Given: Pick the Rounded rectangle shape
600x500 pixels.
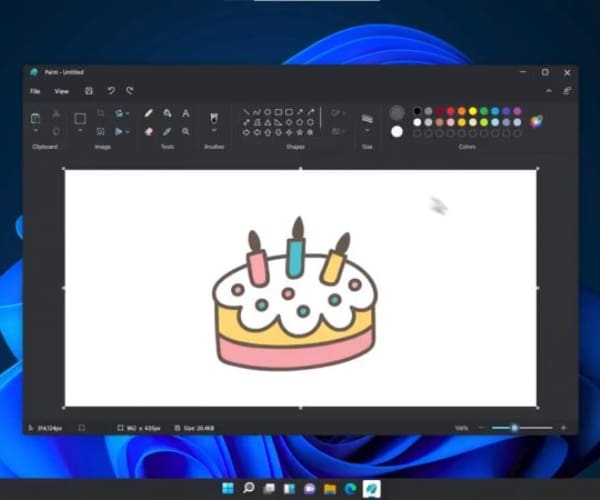Looking at the screenshot, I should click(289, 112).
